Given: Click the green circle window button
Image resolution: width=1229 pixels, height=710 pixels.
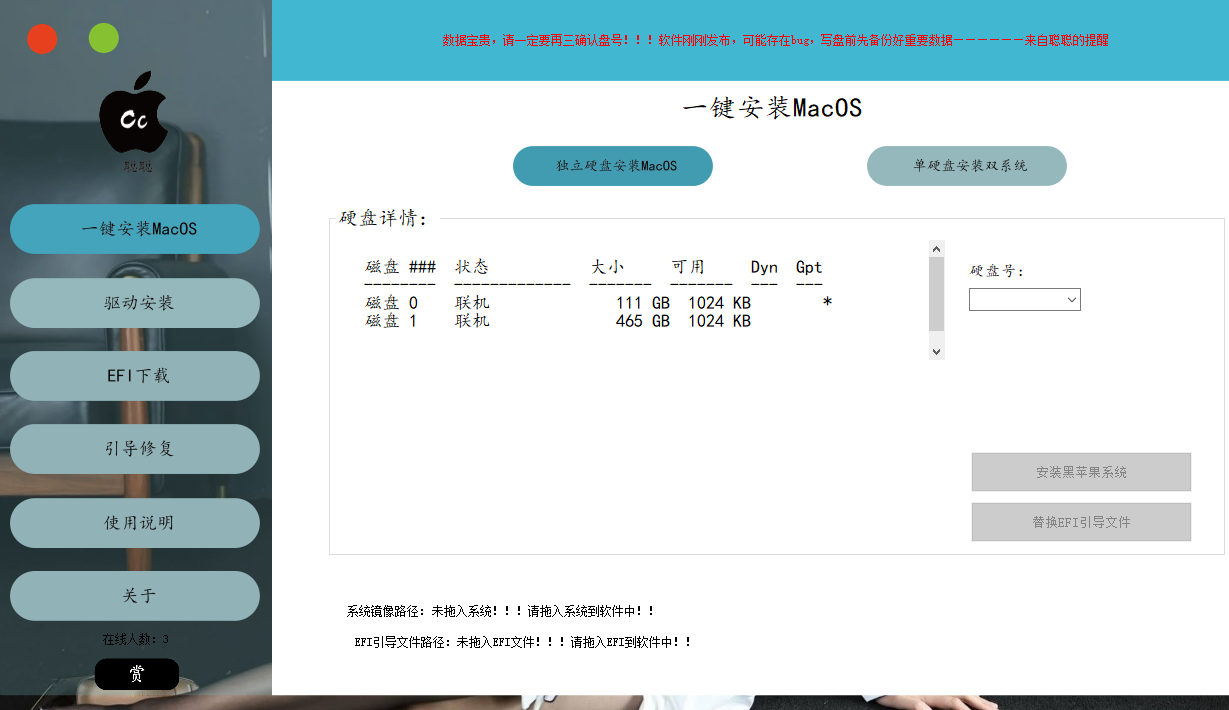Looking at the screenshot, I should 104,39.
